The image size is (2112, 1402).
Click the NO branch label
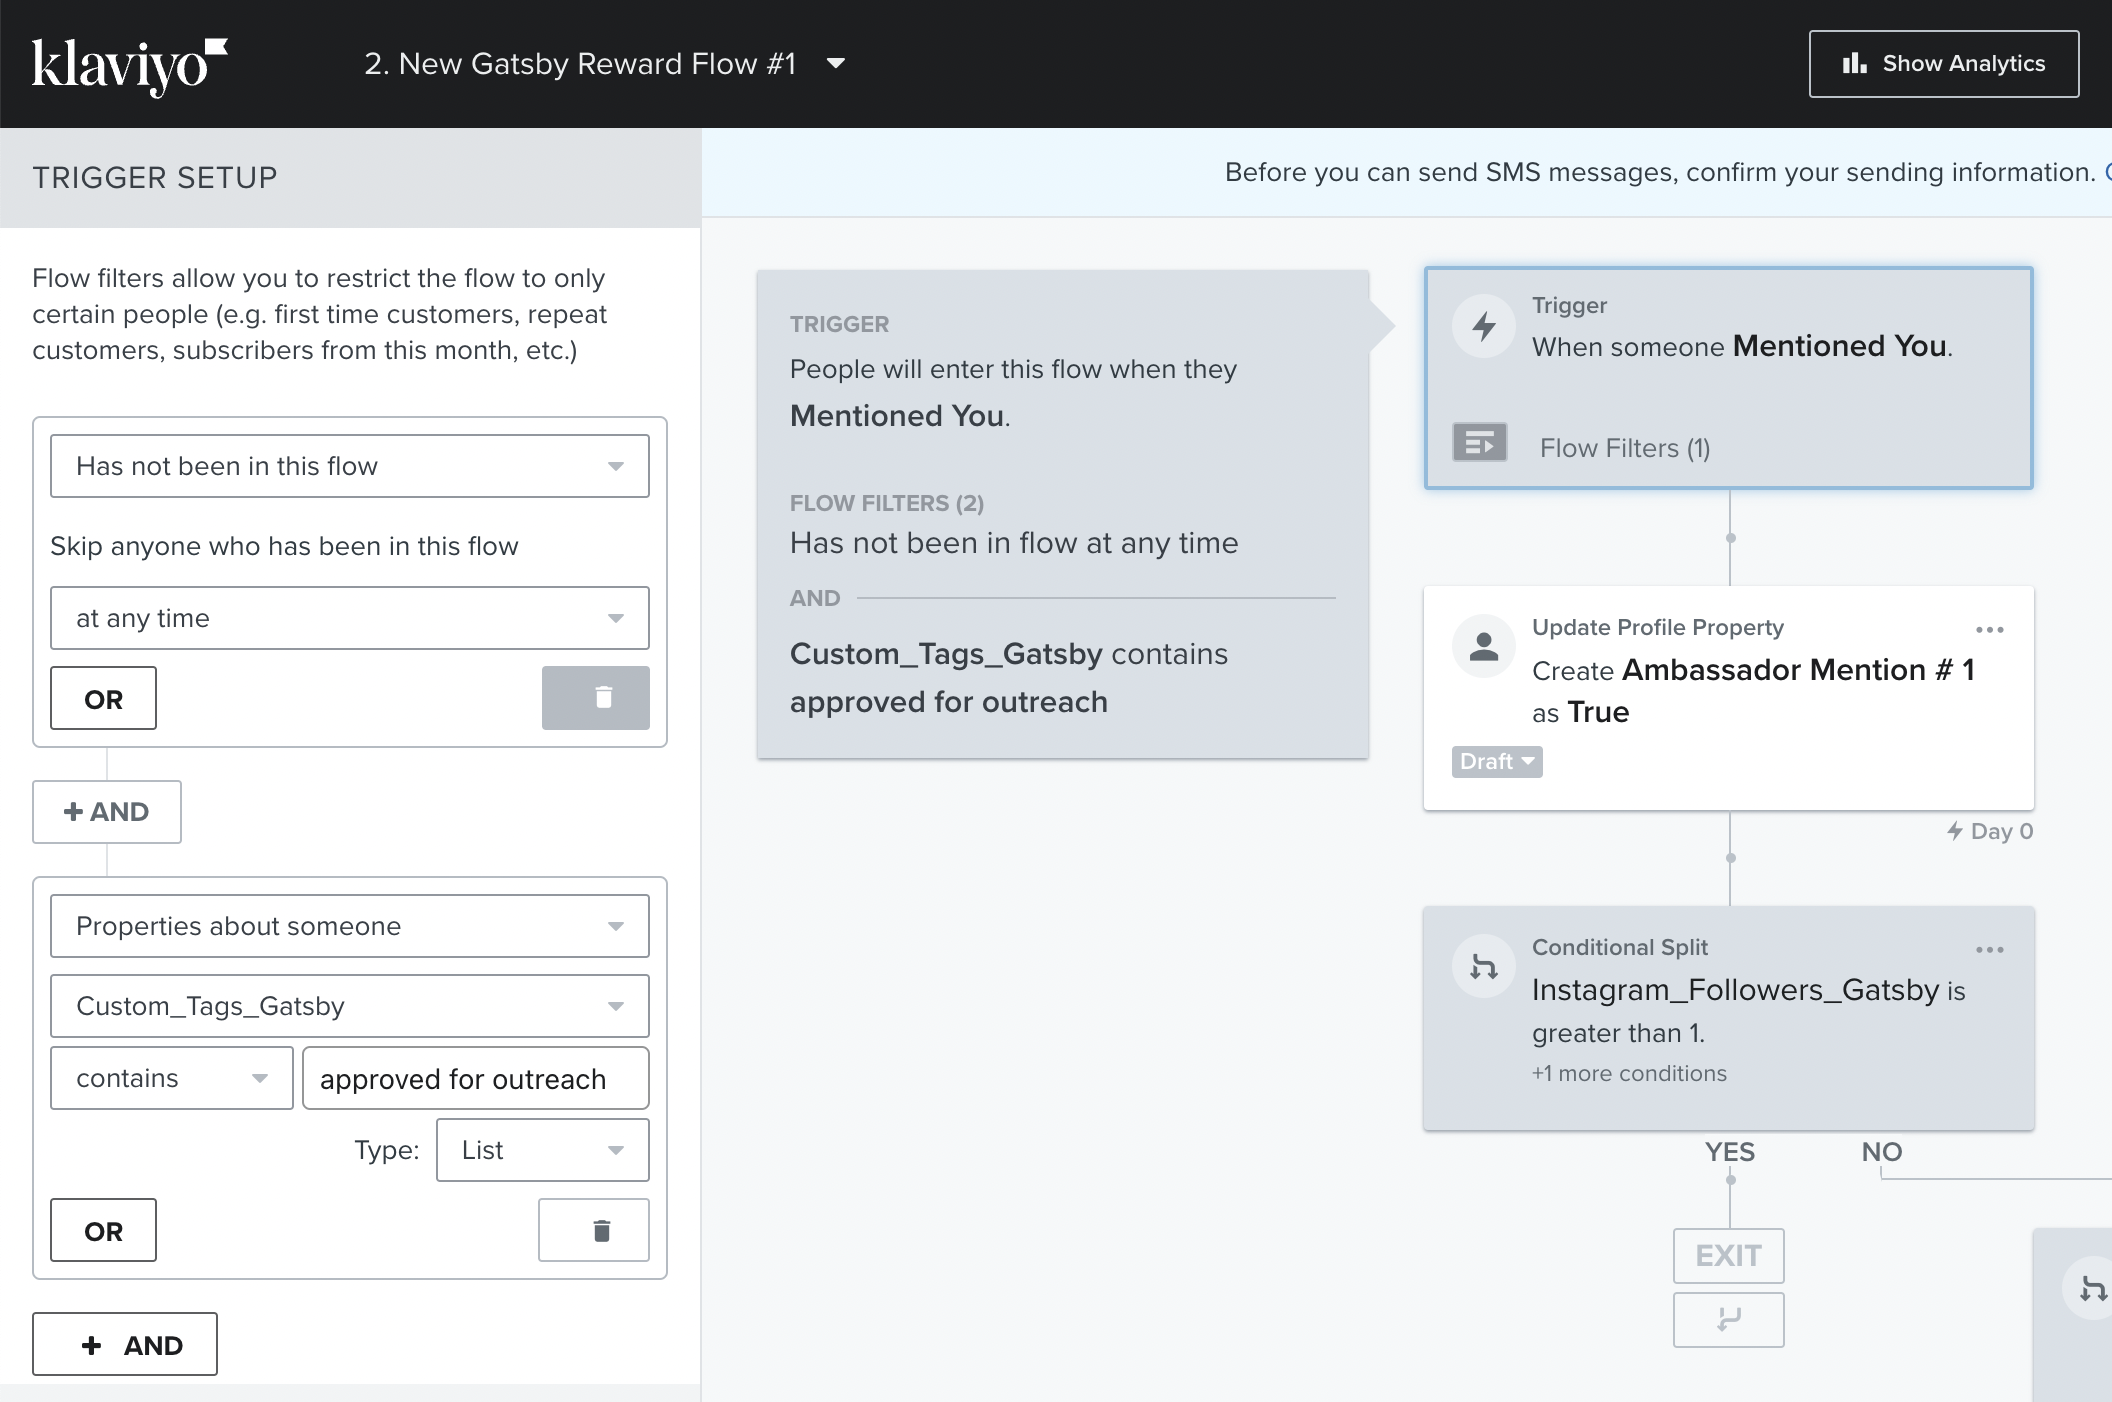point(1882,1152)
